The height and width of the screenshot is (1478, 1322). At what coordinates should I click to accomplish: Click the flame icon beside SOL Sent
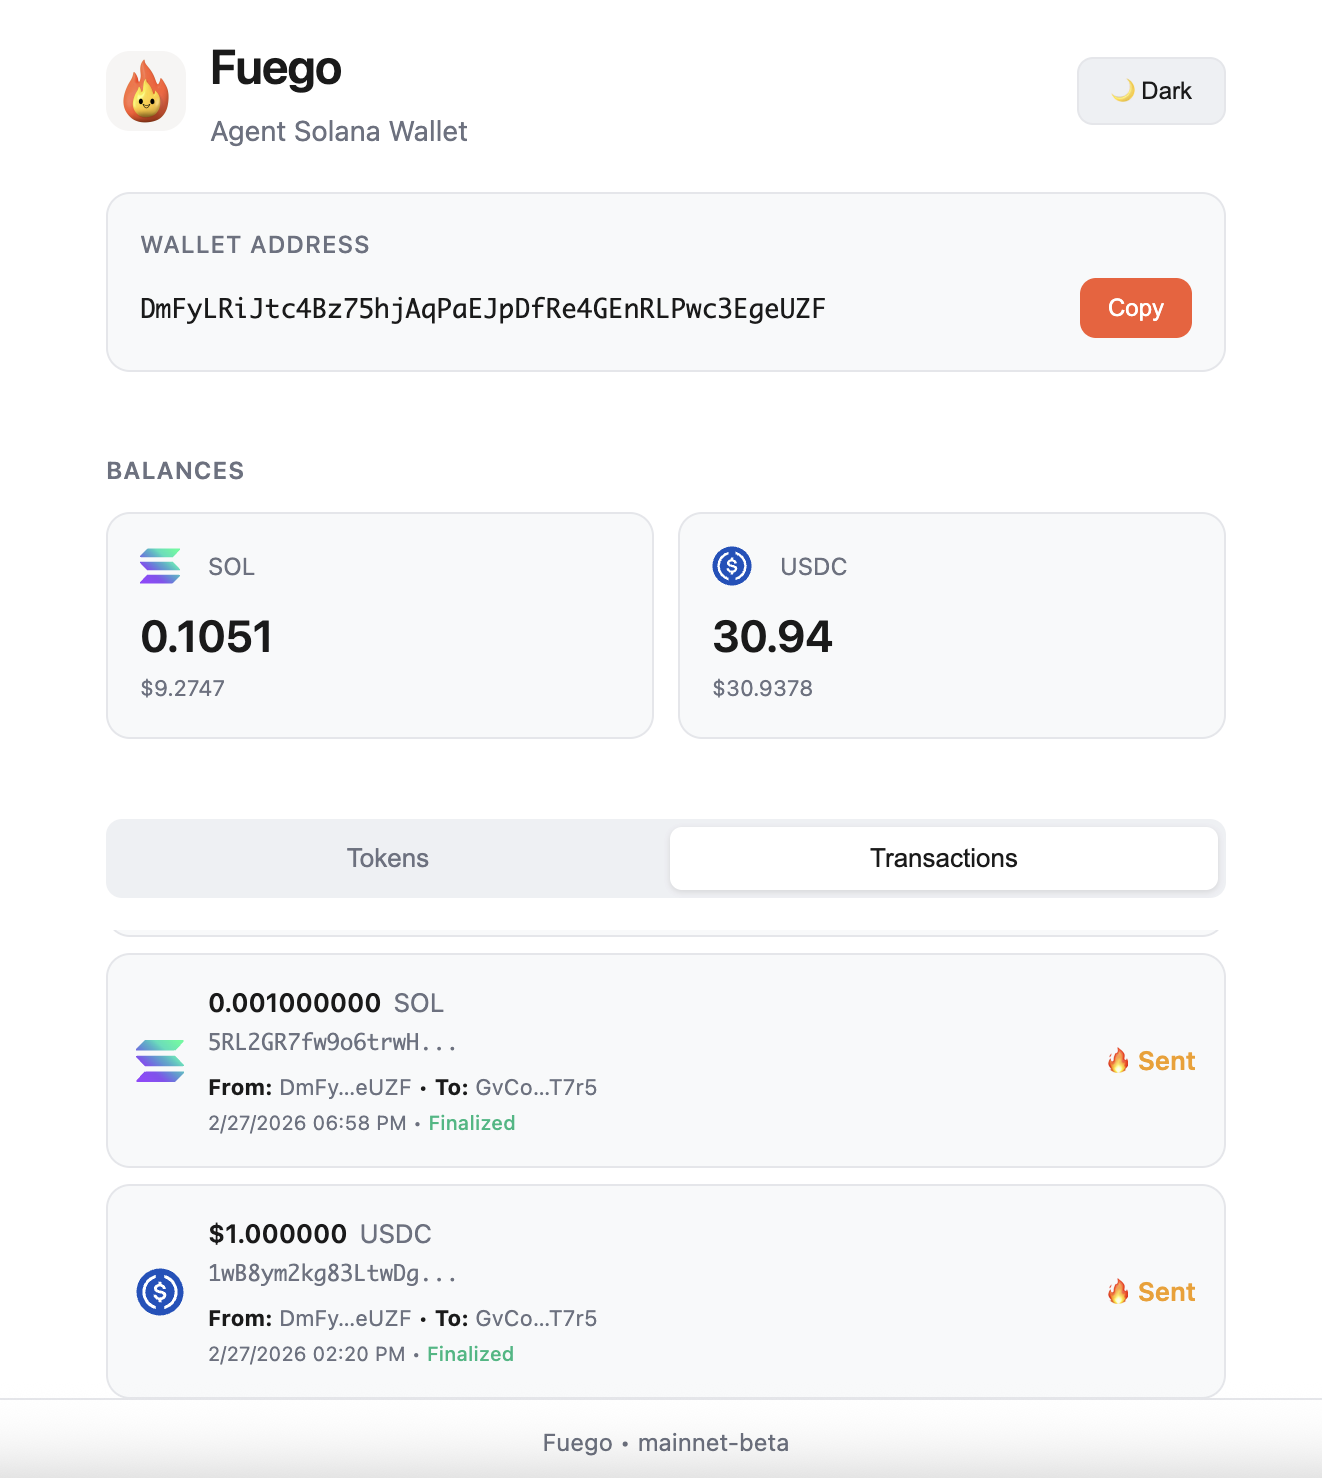tap(1118, 1061)
